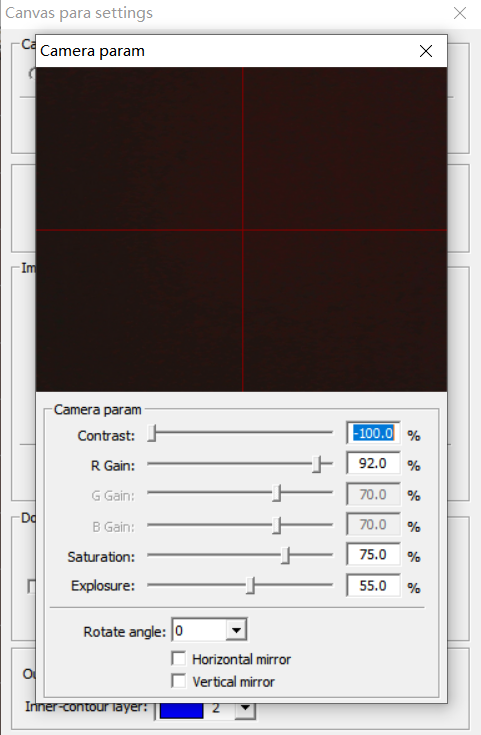Viewport: 481px width, 735px height.
Task: Open the Inner-contour layer dropdown arrow
Action: point(245,709)
